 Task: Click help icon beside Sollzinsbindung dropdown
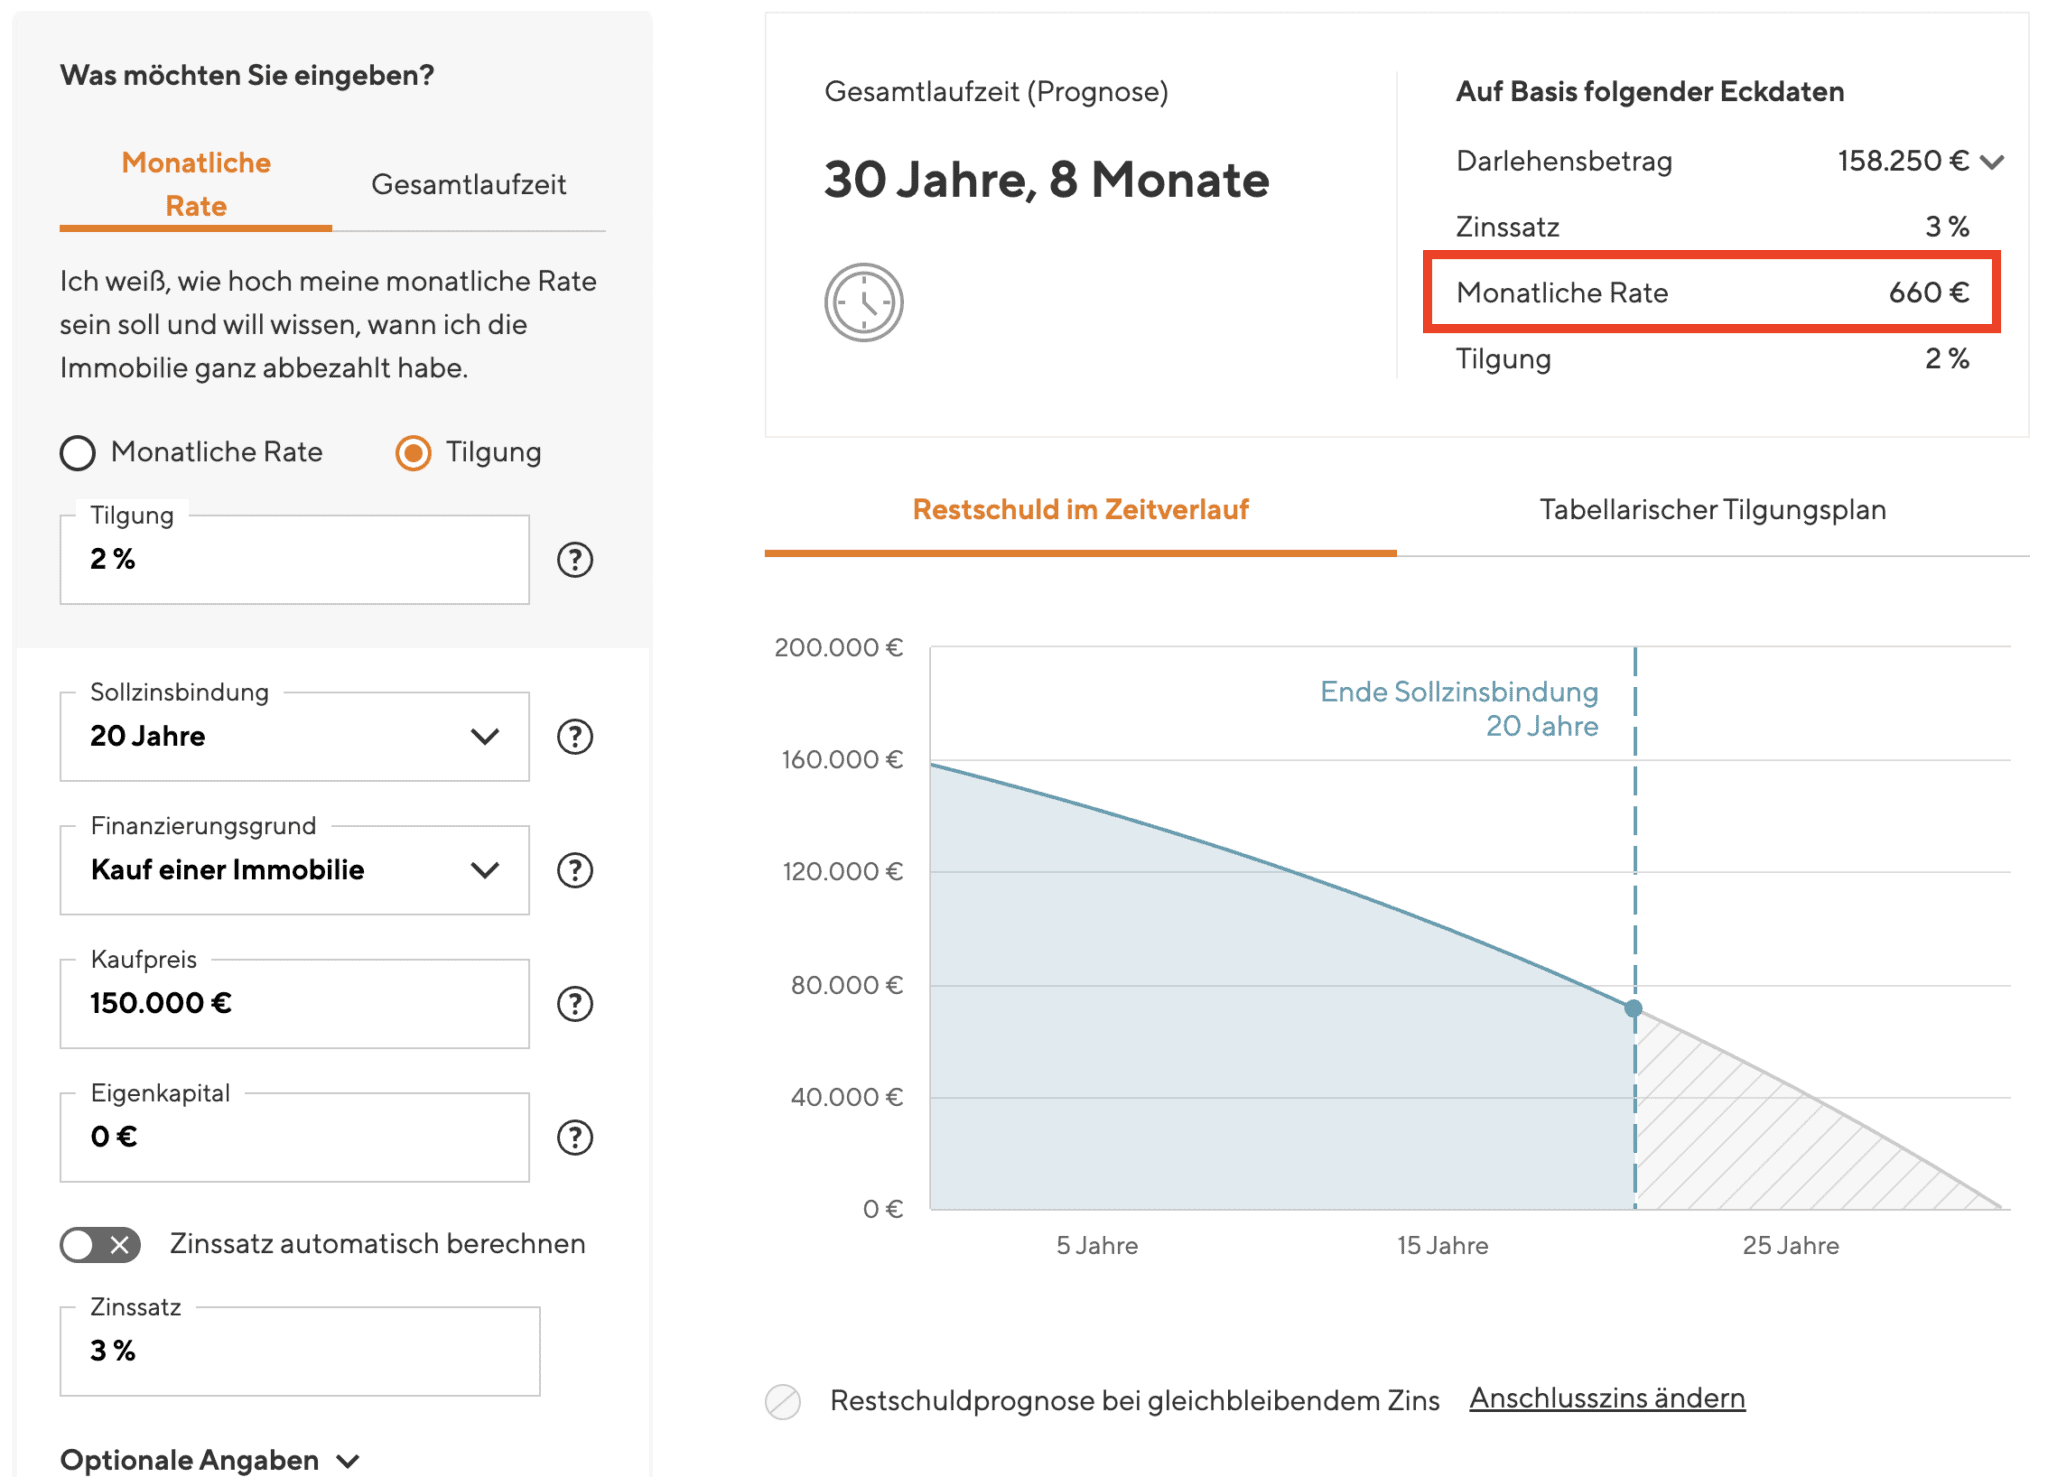click(x=575, y=737)
